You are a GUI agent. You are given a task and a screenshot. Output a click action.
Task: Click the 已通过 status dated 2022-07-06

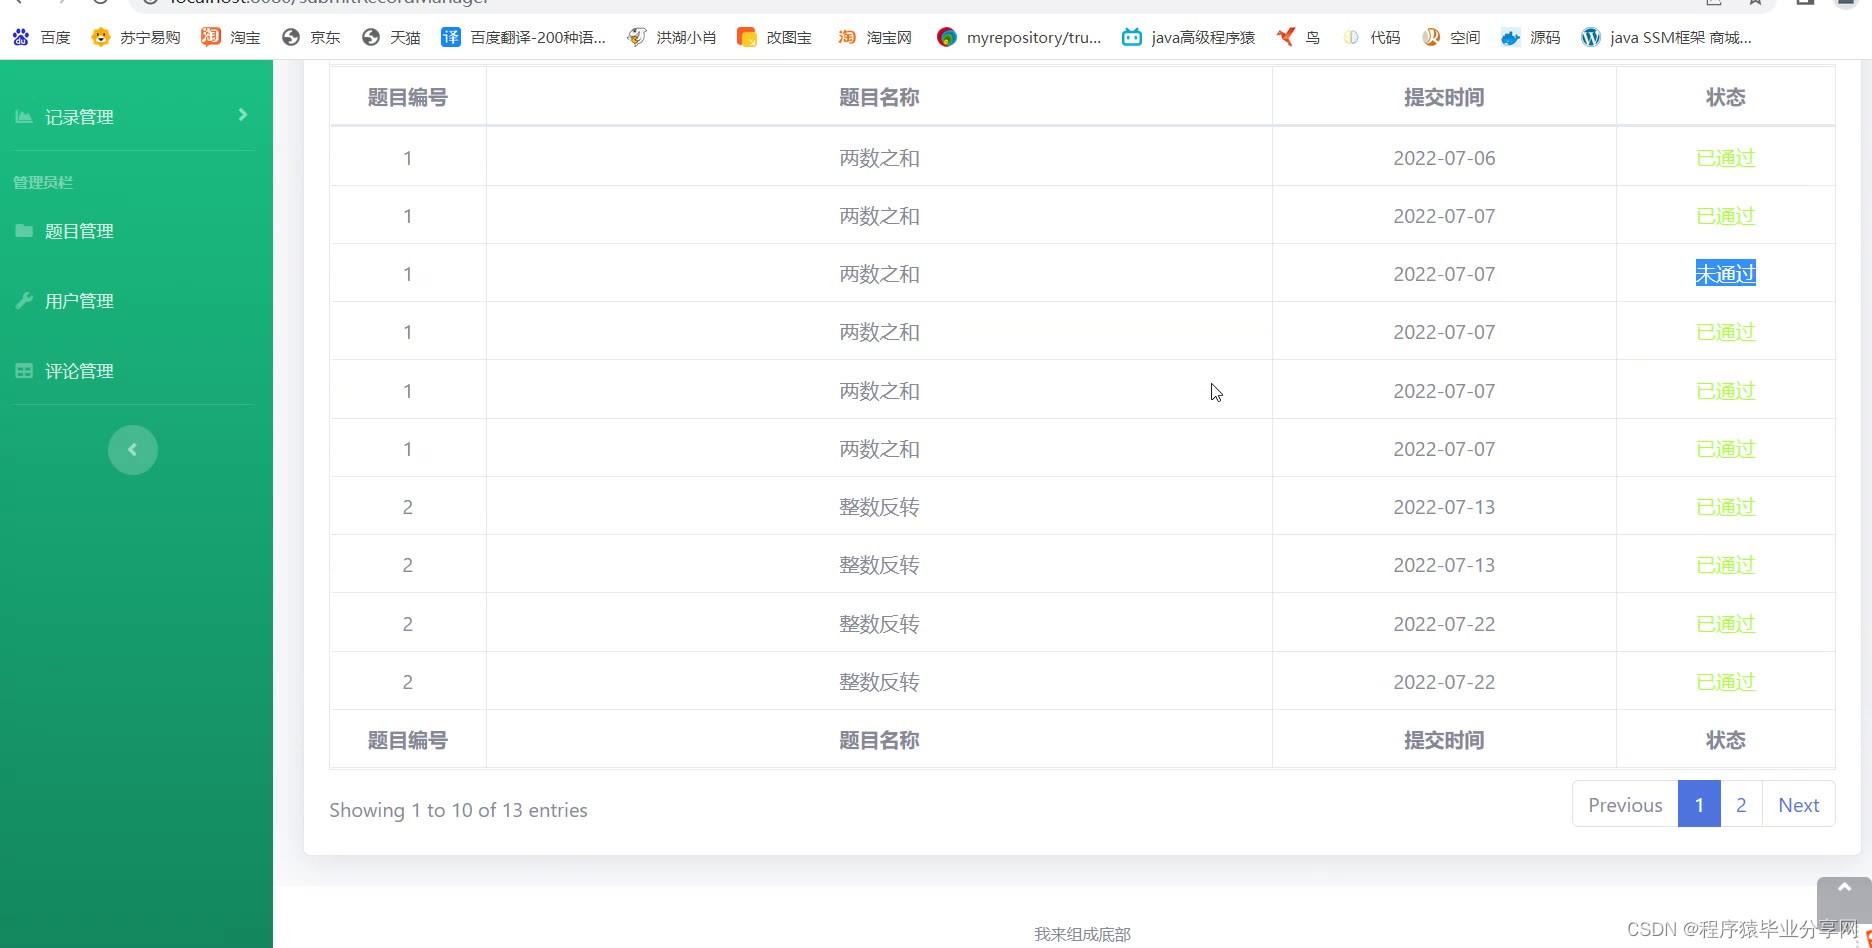1726,158
